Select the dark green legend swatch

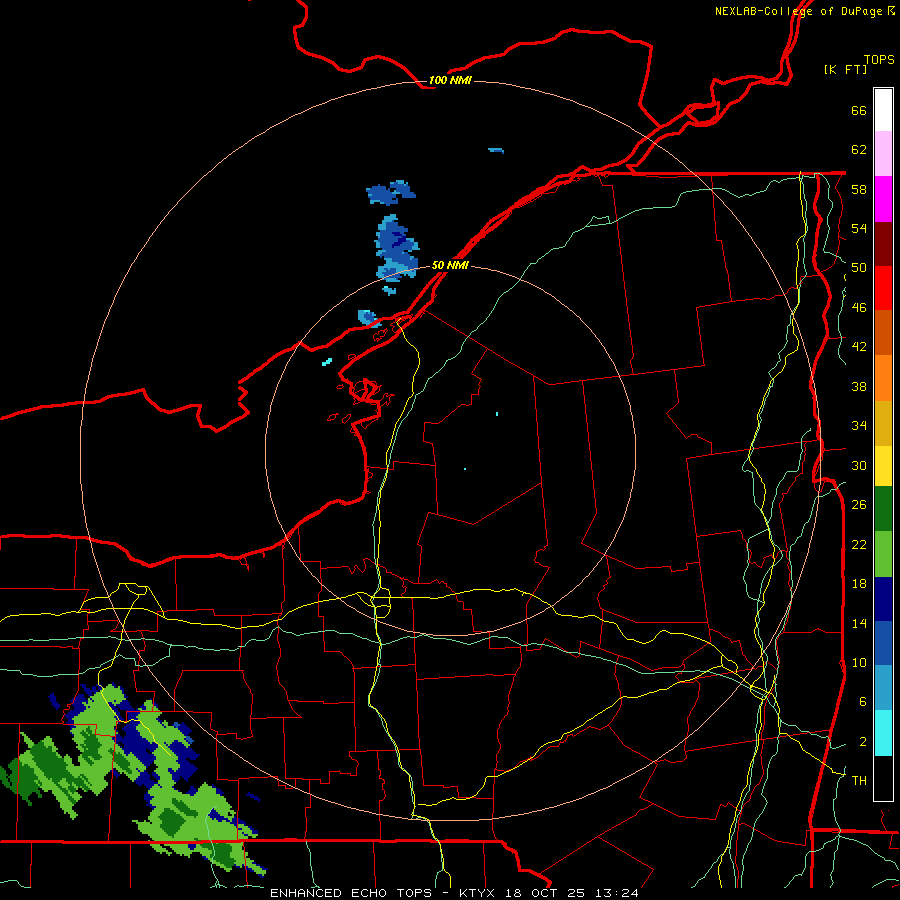pos(883,509)
